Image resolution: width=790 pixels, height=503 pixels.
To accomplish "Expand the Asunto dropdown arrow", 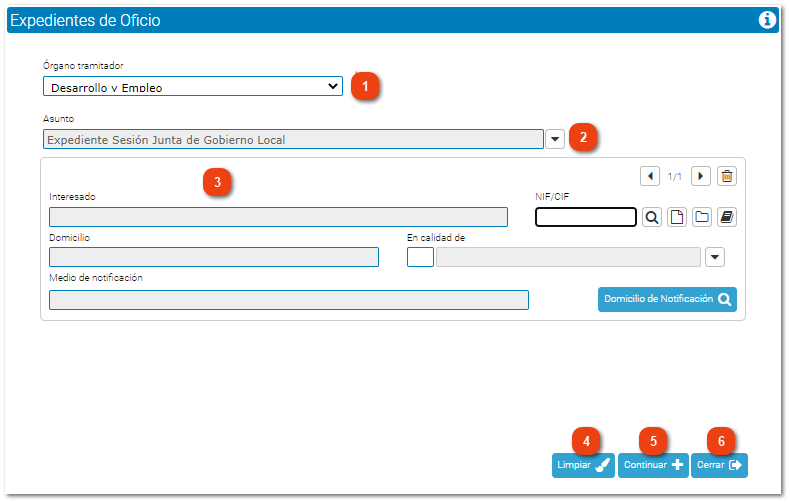I will pos(555,139).
